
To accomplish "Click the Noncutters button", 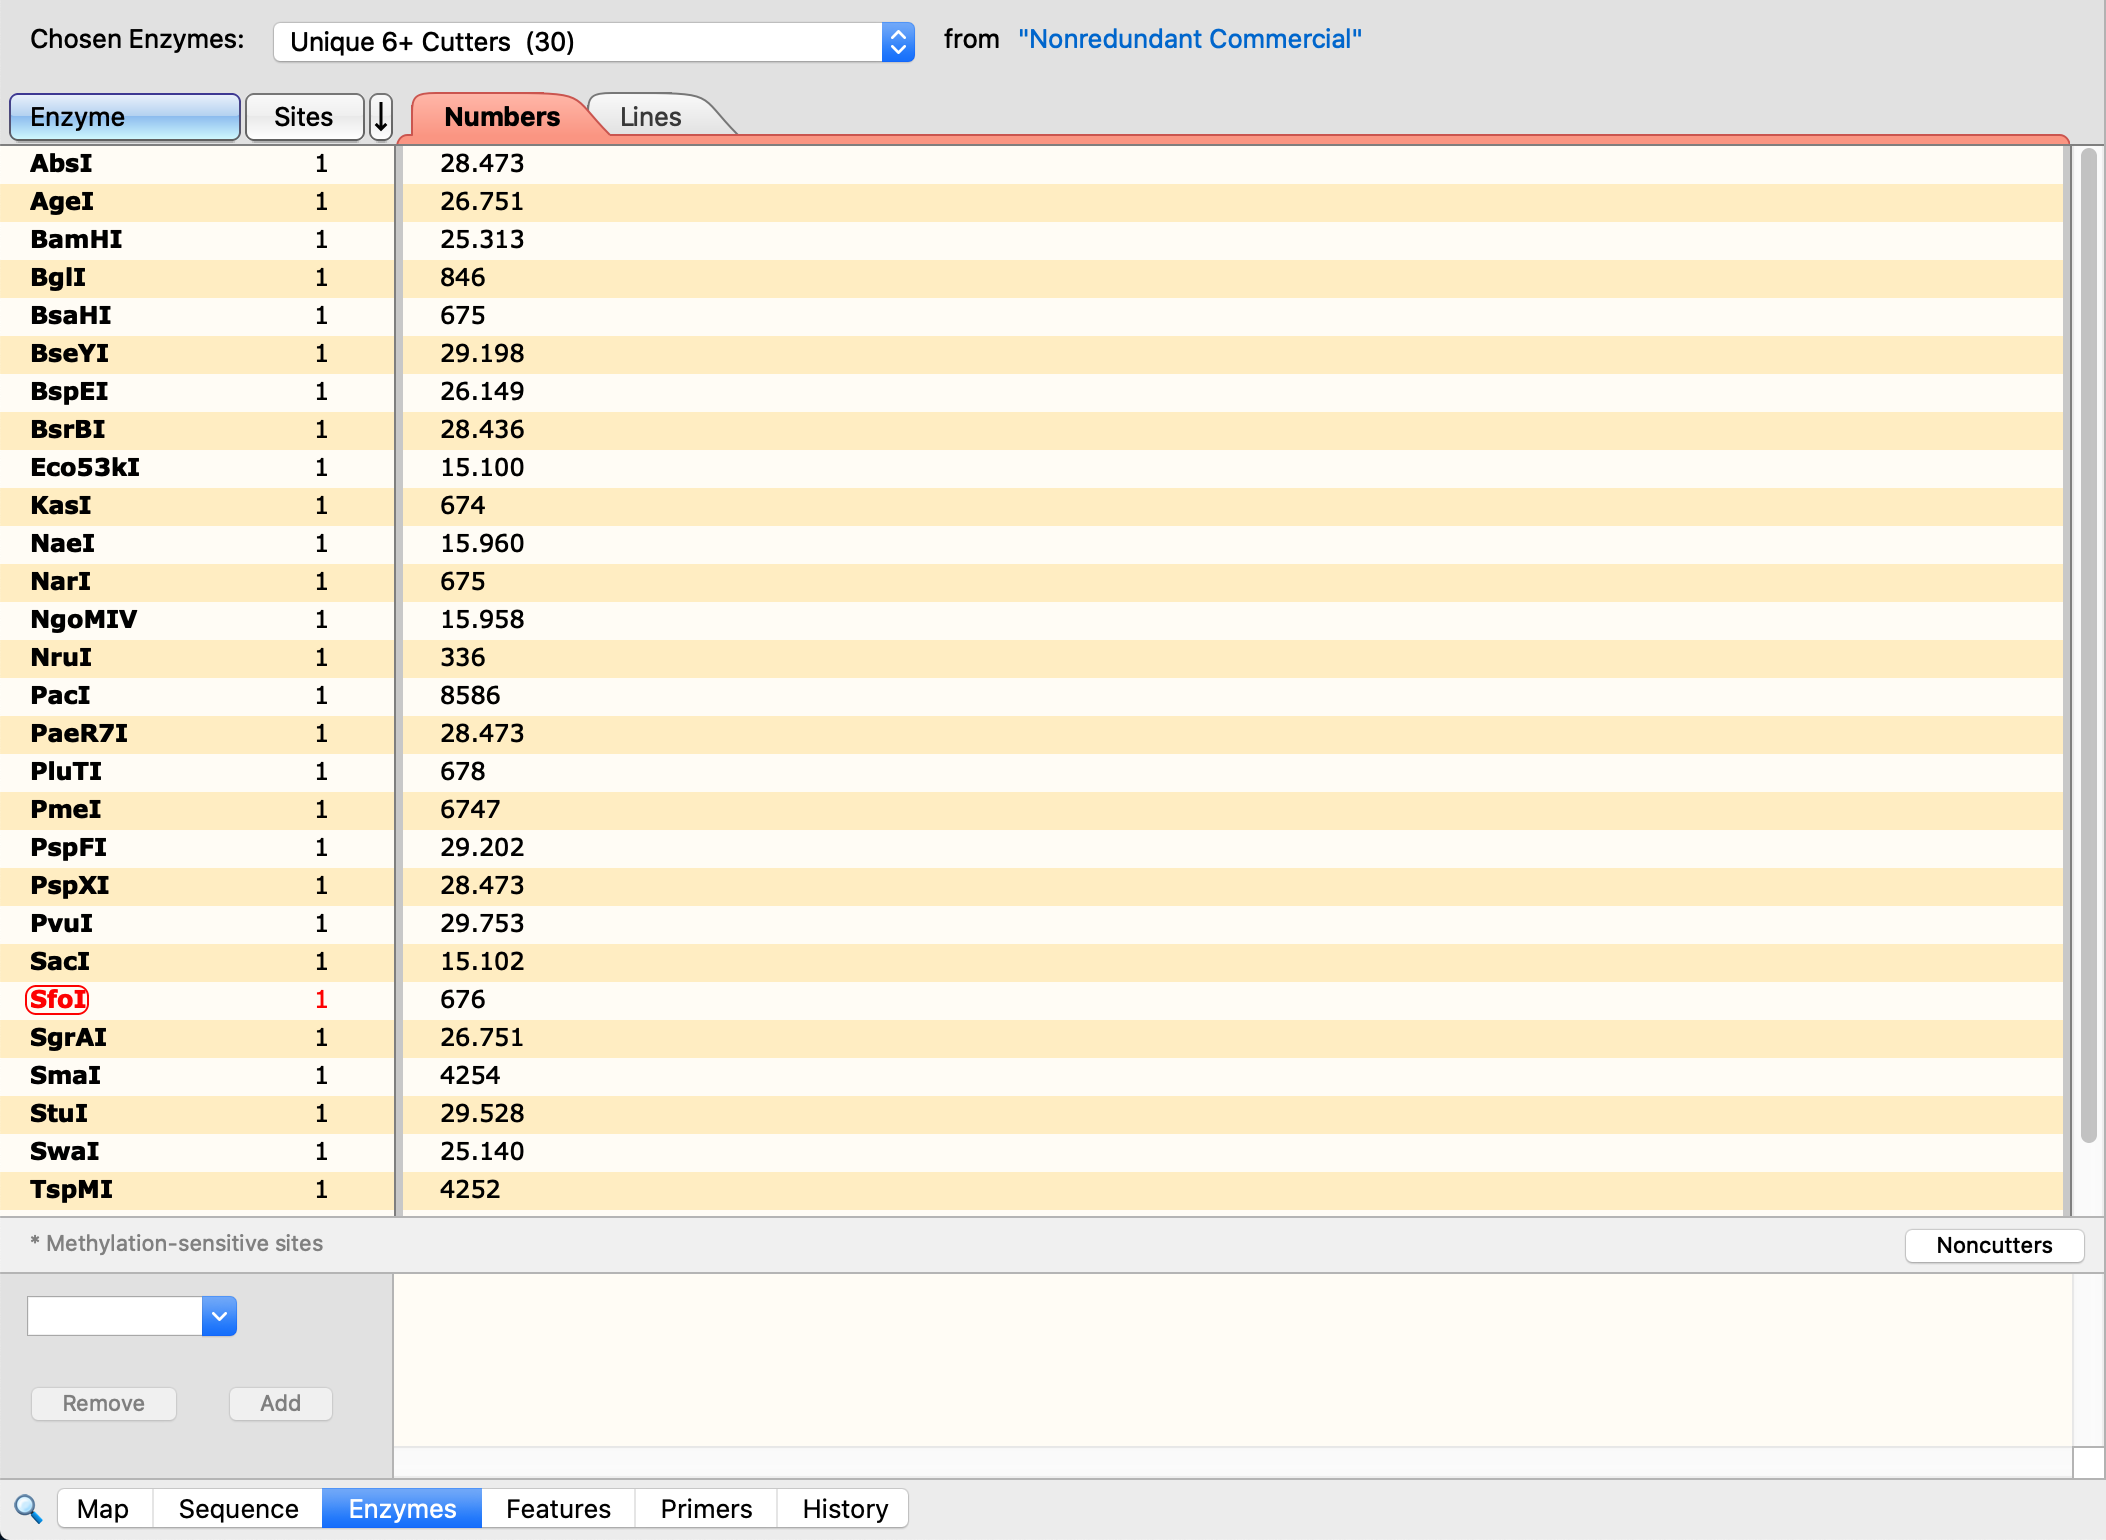I will click(x=1994, y=1245).
